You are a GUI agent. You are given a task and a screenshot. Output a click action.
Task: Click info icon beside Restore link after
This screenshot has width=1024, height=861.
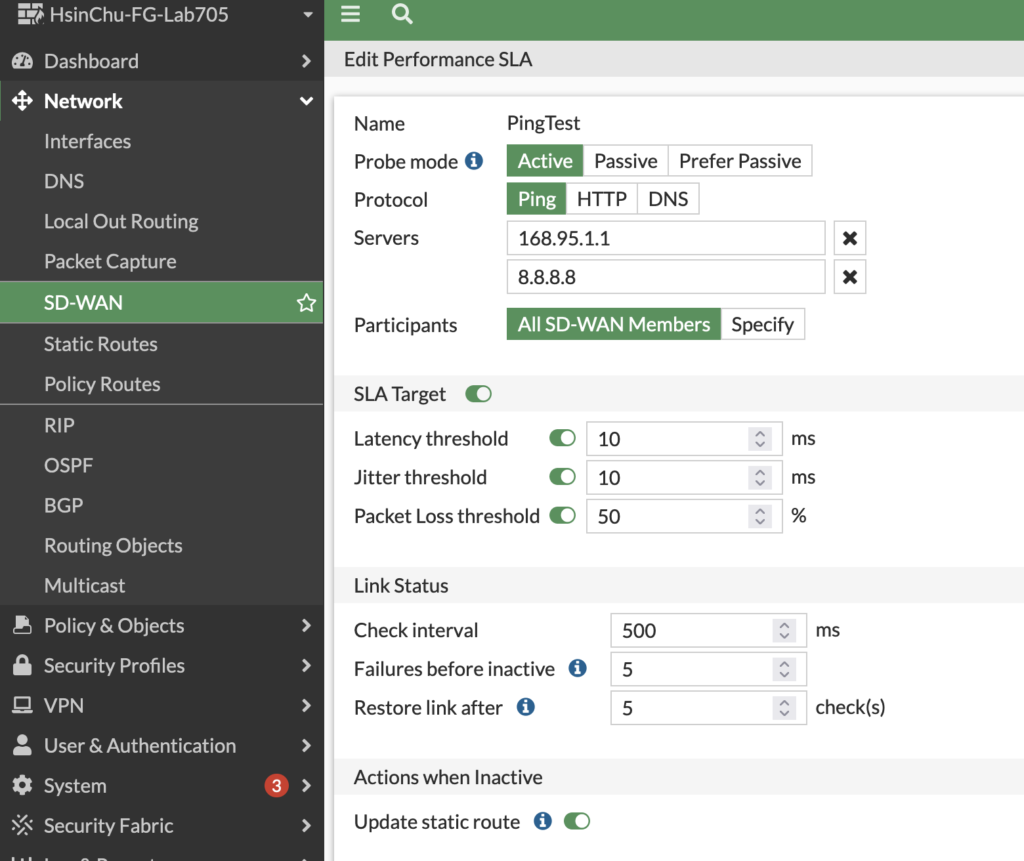pyautogui.click(x=525, y=707)
